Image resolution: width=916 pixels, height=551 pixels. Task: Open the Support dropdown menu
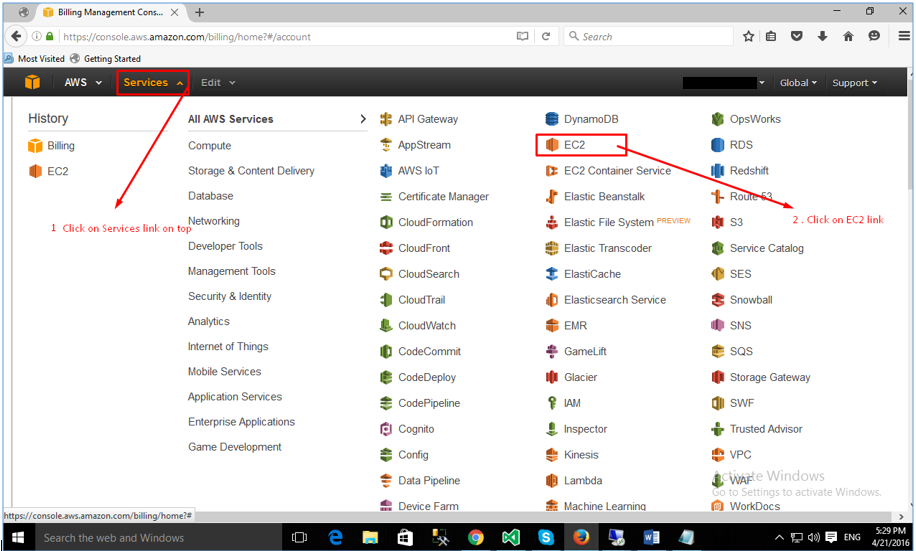click(x=855, y=83)
